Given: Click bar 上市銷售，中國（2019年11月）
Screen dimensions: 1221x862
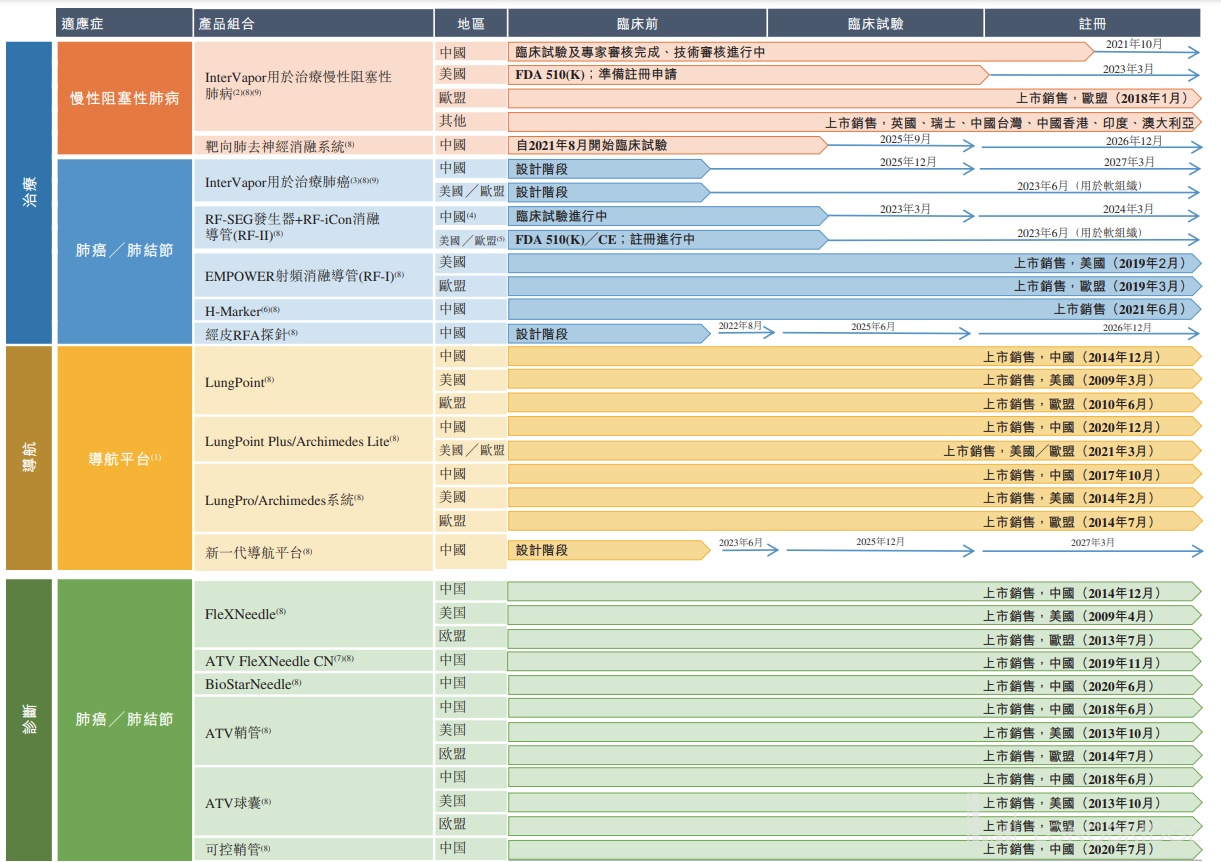Looking at the screenshot, I should [855, 663].
